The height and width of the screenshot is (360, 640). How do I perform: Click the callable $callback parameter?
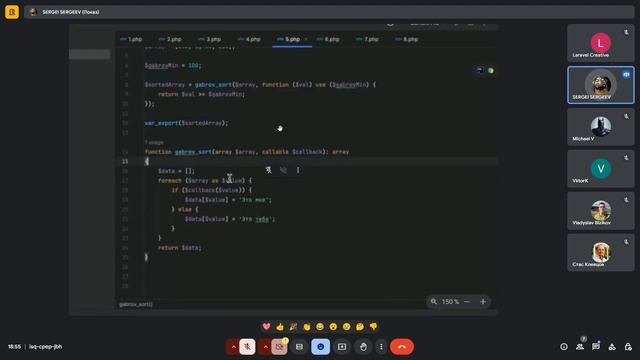(292, 152)
